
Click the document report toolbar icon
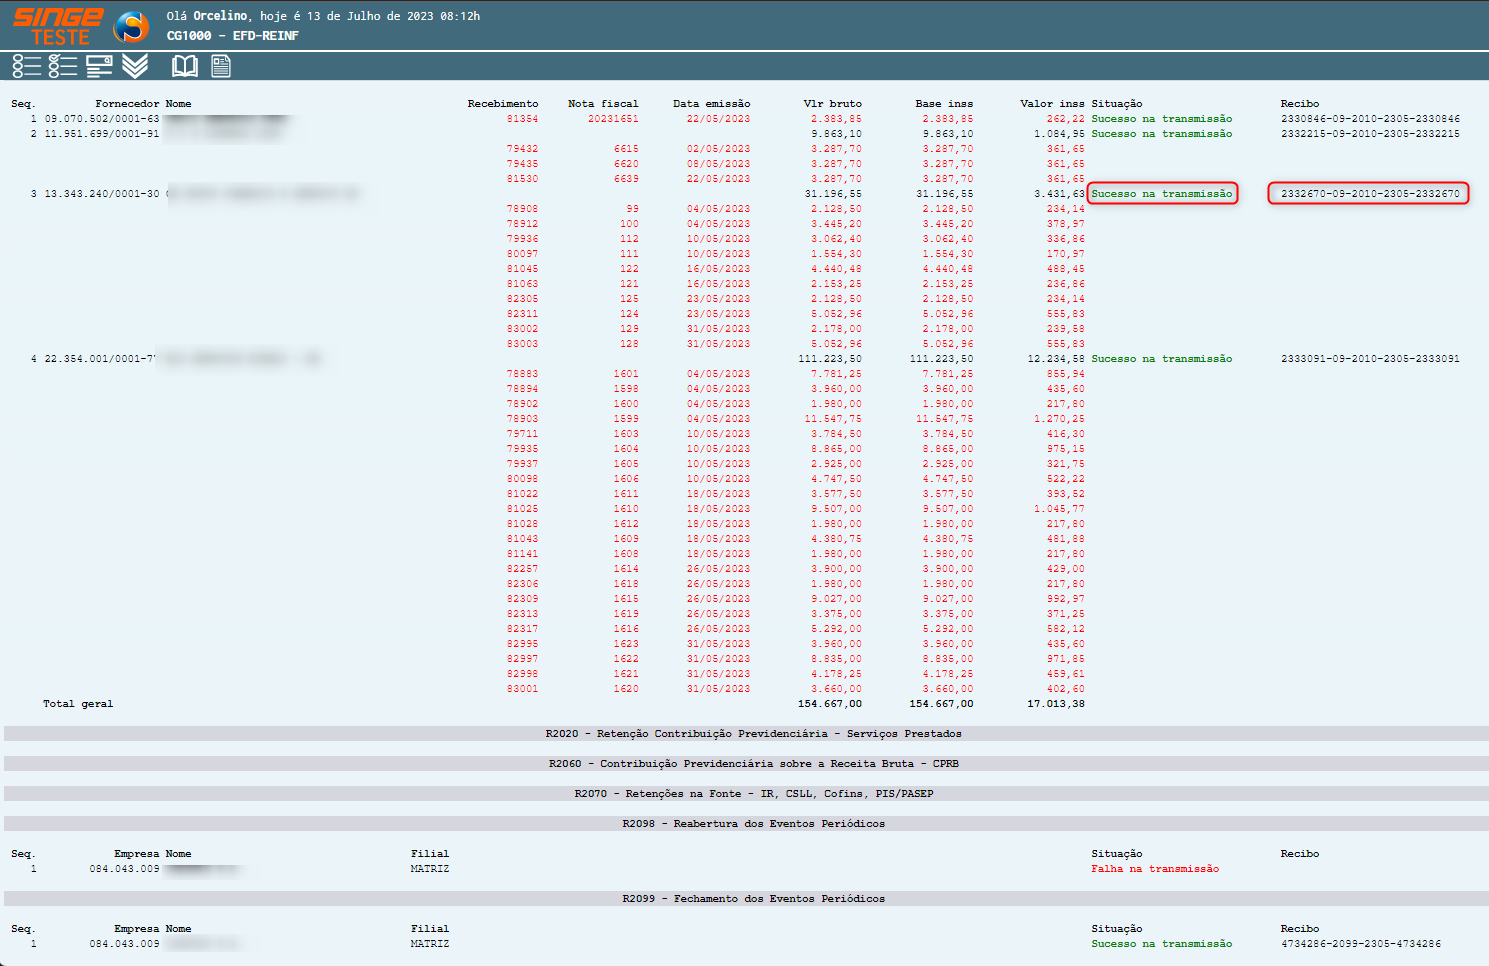(x=221, y=66)
